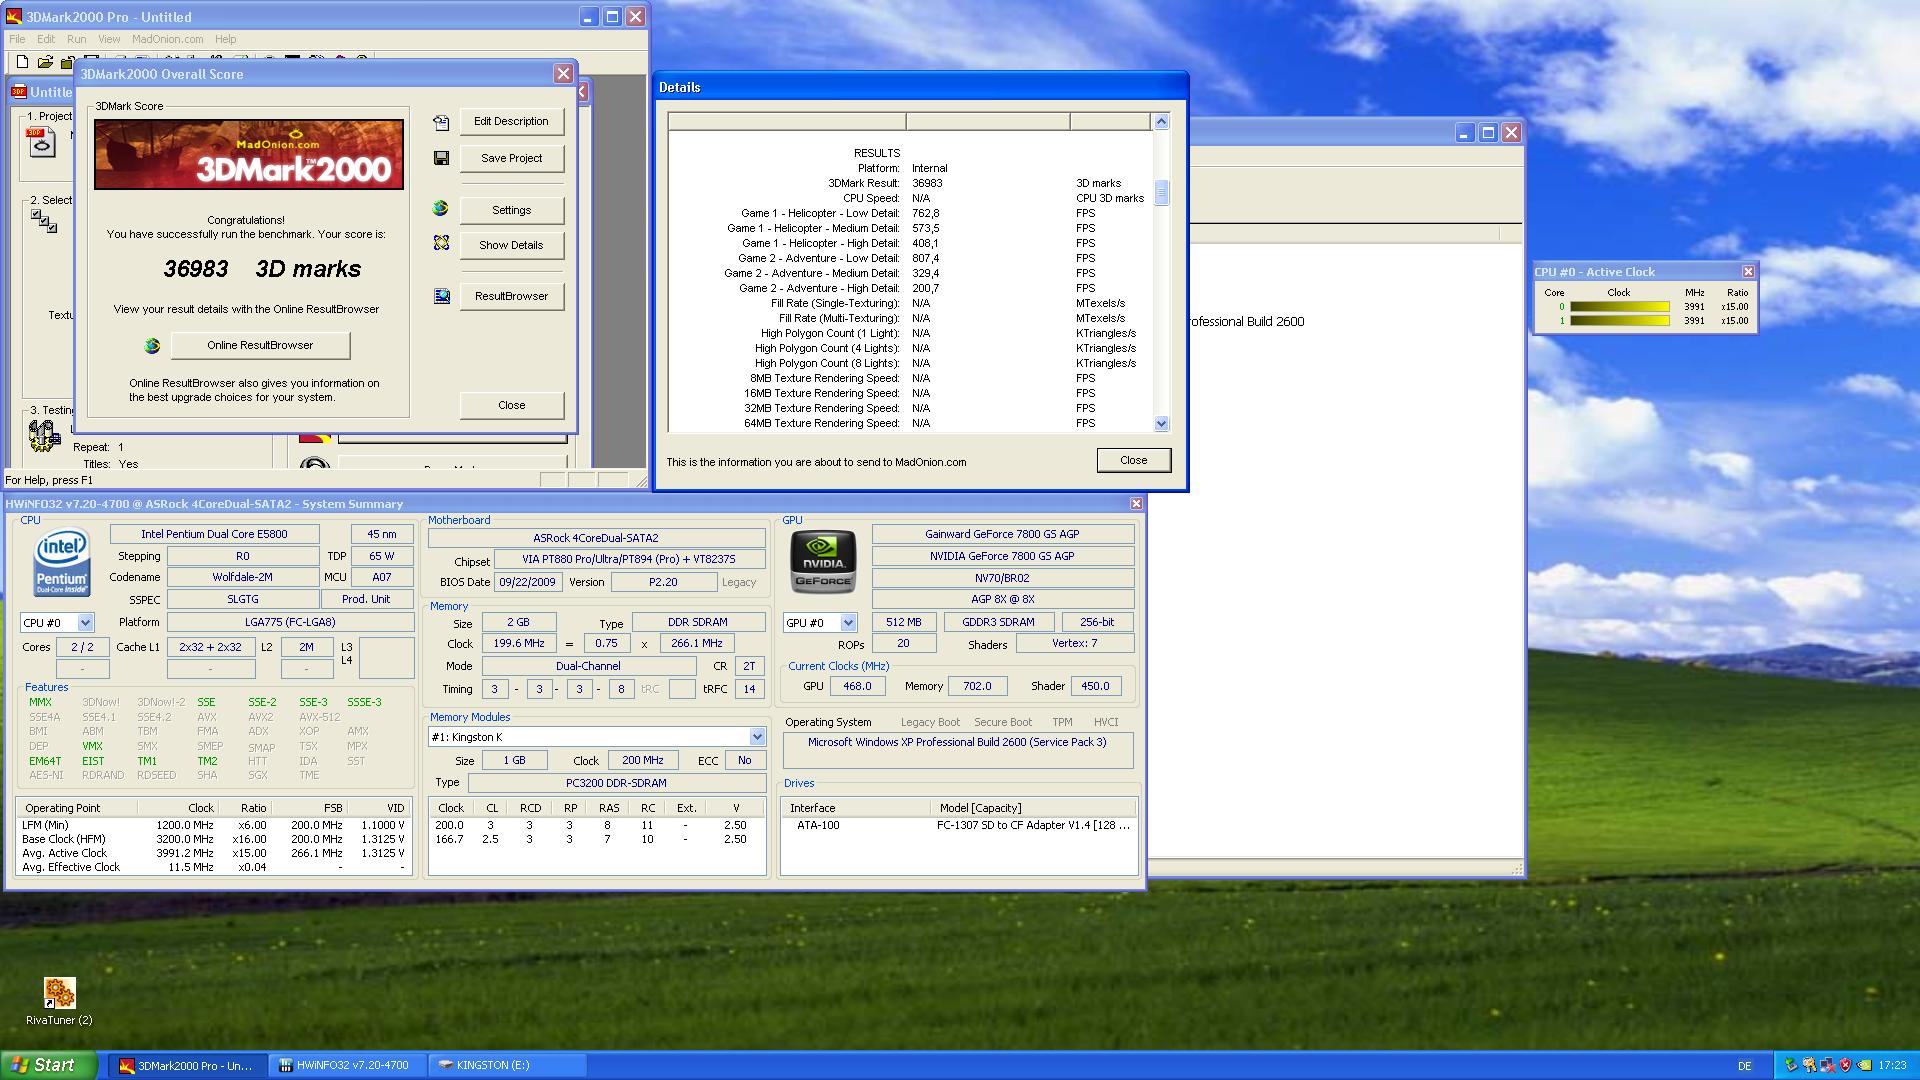The width and height of the screenshot is (1920, 1080).
Task: Click the Edit Description button
Action: pyautogui.click(x=511, y=121)
